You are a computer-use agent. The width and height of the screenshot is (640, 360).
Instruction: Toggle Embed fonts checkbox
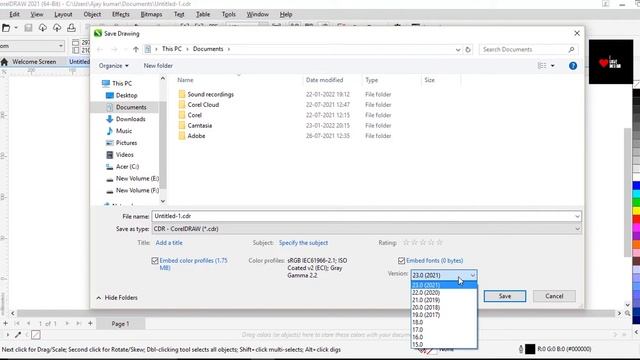[401, 261]
